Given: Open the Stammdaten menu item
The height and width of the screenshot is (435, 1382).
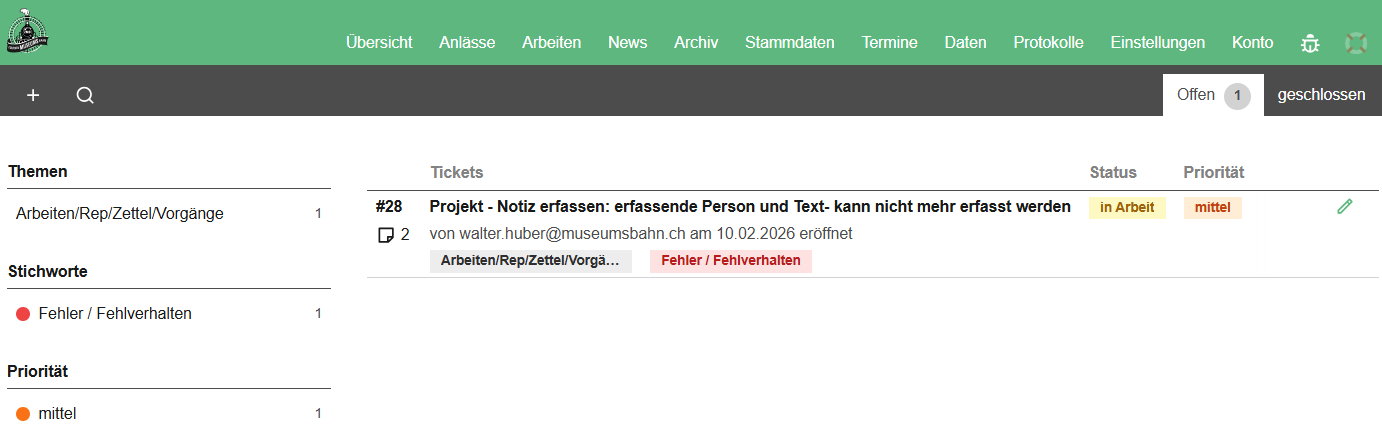Looking at the screenshot, I should tap(789, 42).
